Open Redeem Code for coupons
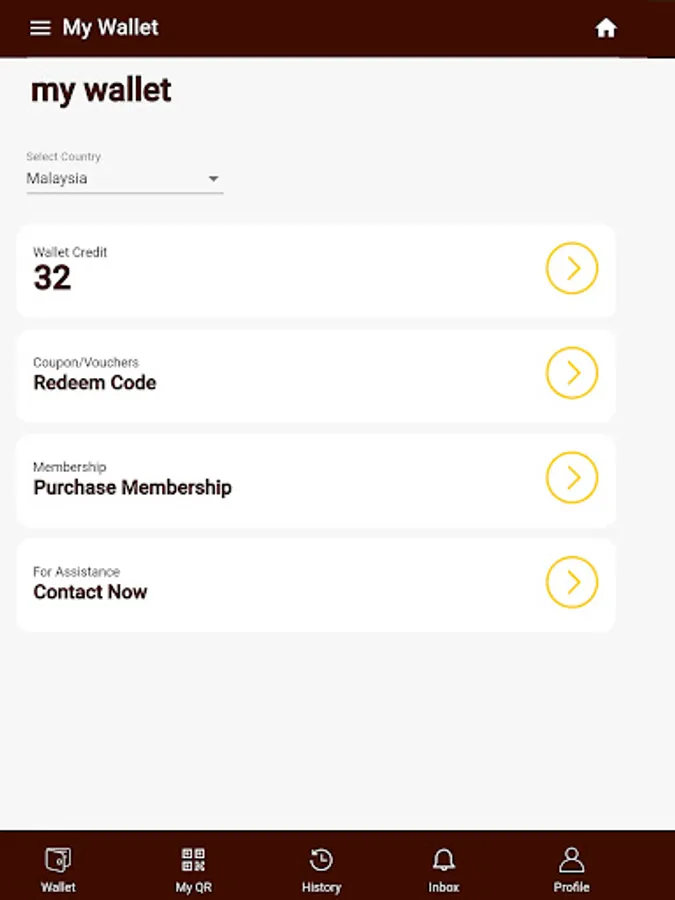This screenshot has height=900, width=675. 94,382
